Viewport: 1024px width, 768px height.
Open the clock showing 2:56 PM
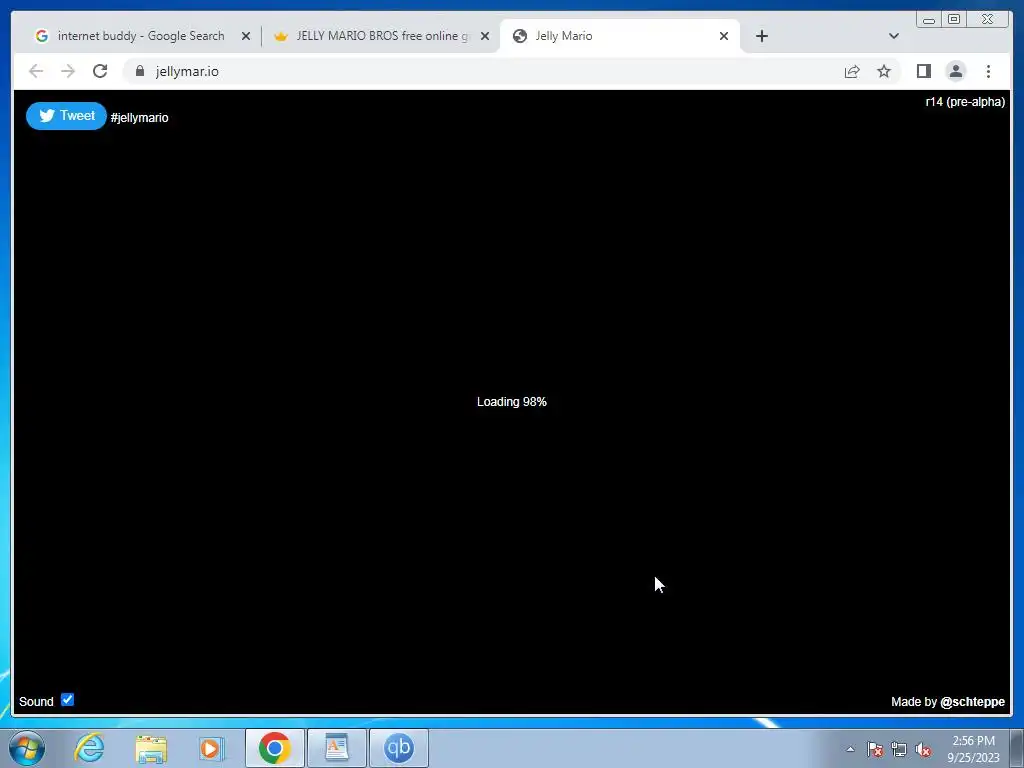973,749
